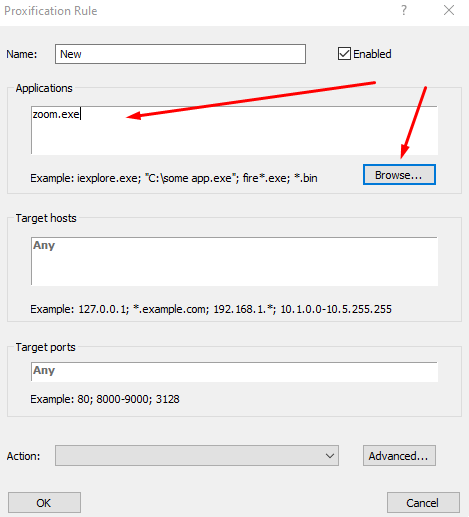Open the Action combo box

197,455
